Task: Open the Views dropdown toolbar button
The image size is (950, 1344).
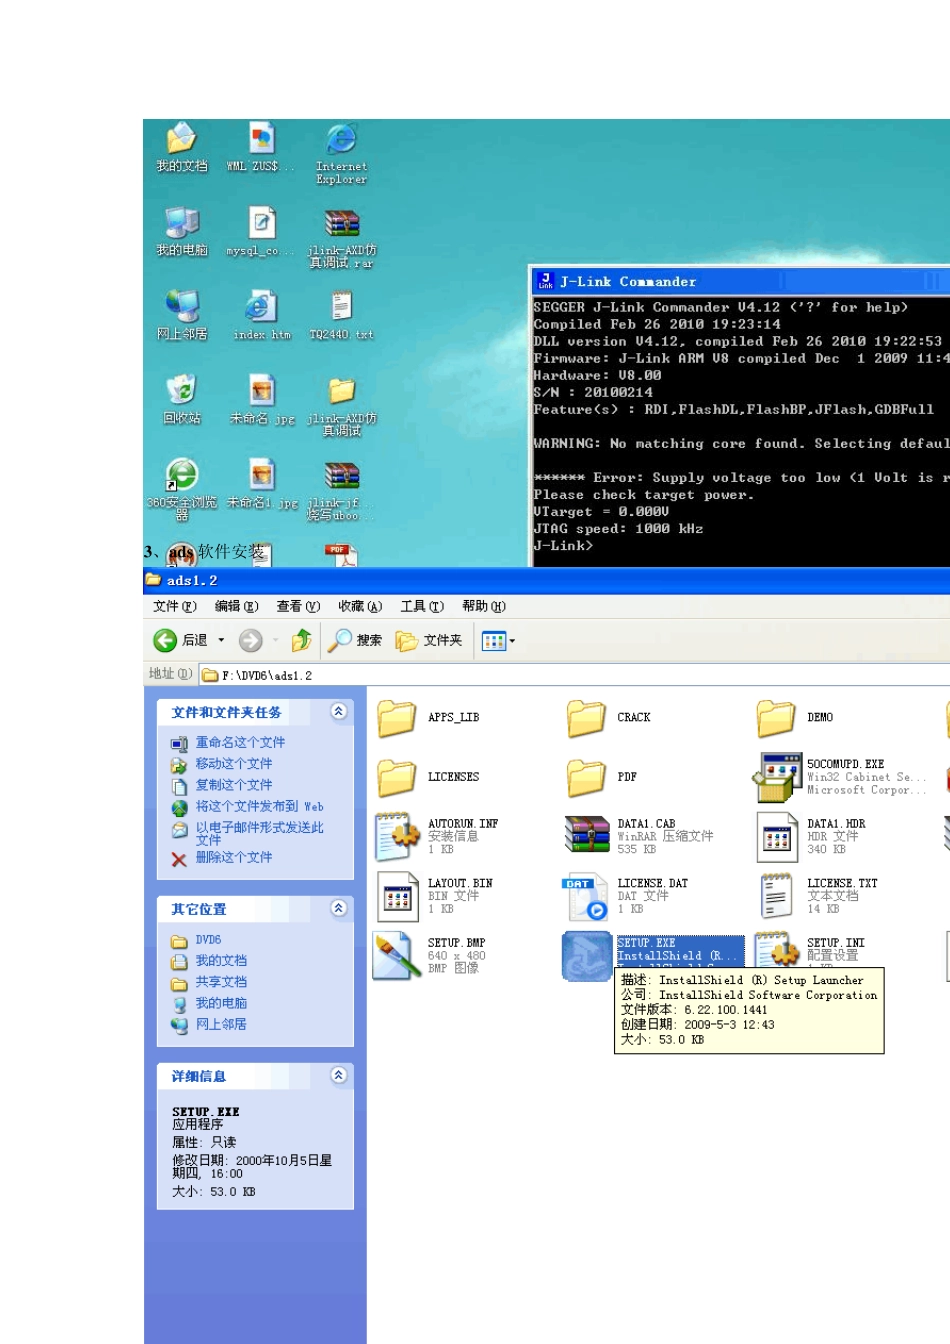Action: tap(498, 641)
